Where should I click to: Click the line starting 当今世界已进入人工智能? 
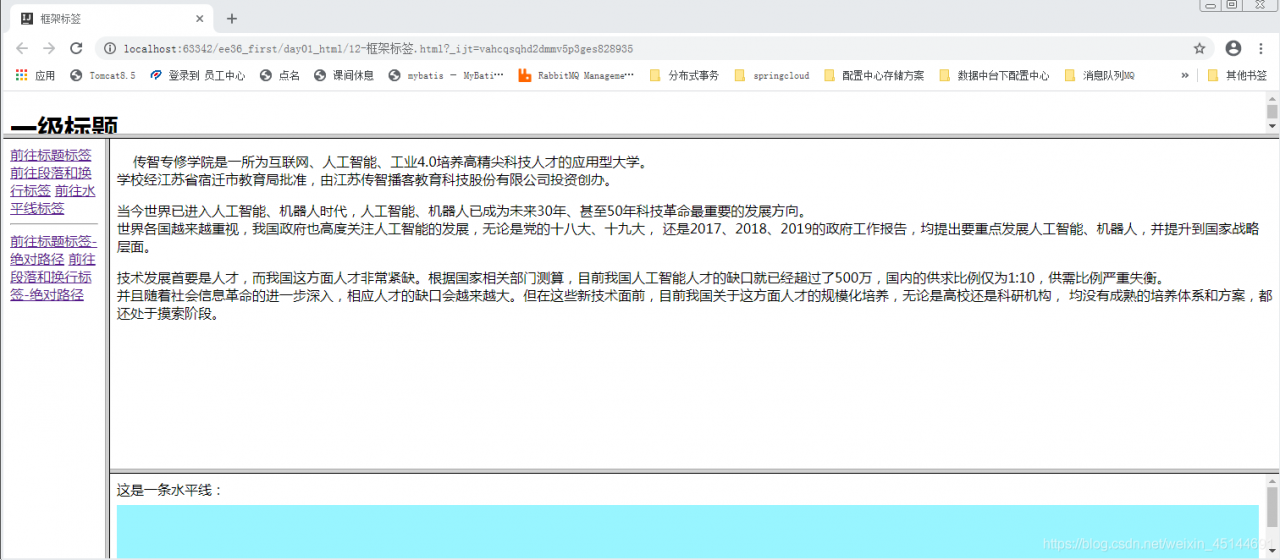(x=461, y=211)
